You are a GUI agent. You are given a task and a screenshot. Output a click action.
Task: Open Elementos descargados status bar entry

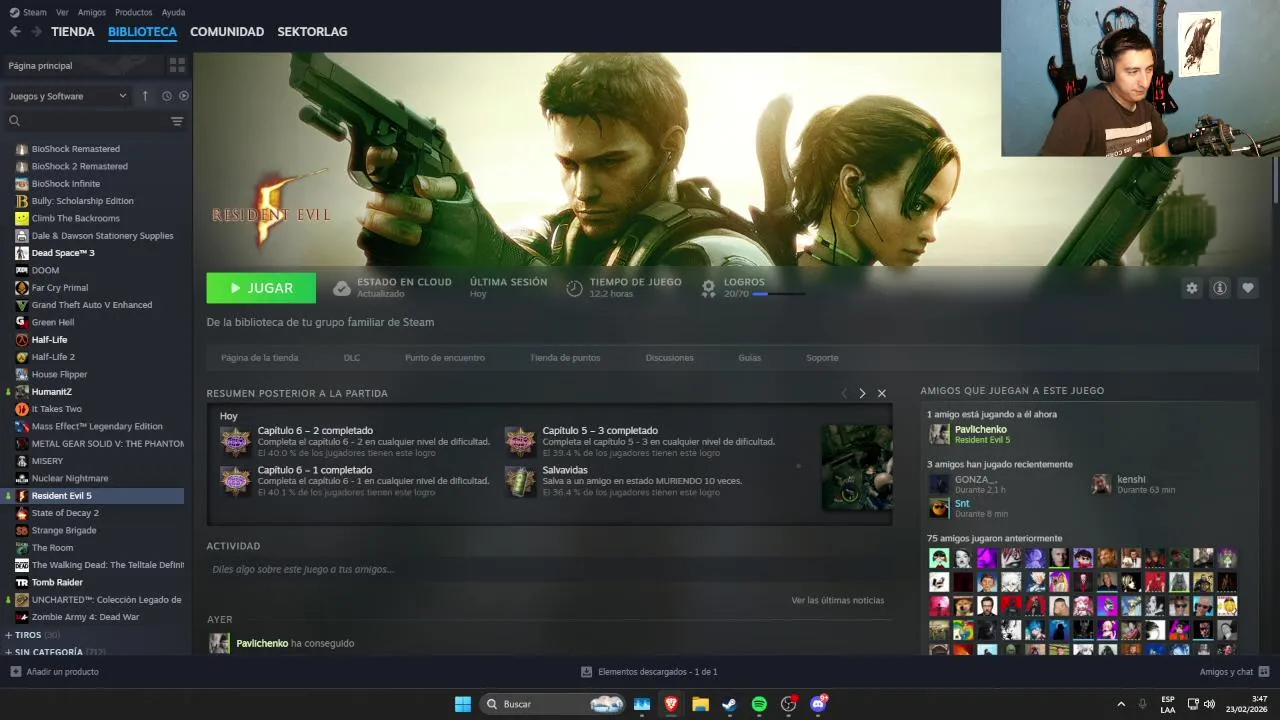649,672
